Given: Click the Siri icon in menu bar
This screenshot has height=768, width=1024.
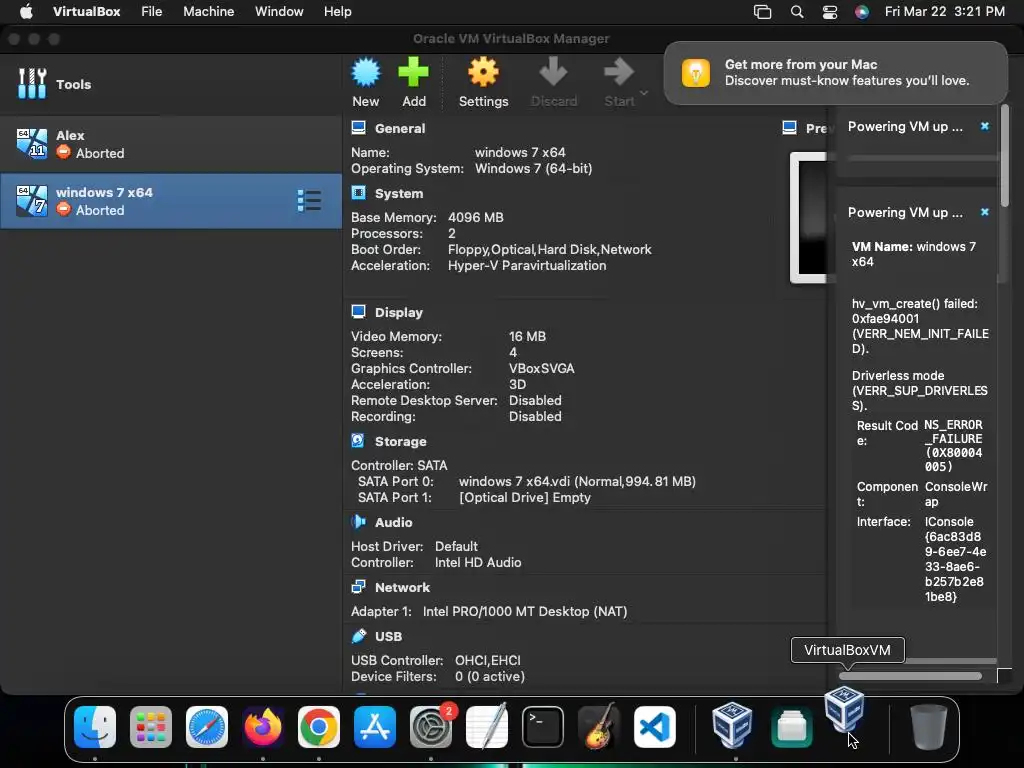Looking at the screenshot, I should [x=861, y=12].
